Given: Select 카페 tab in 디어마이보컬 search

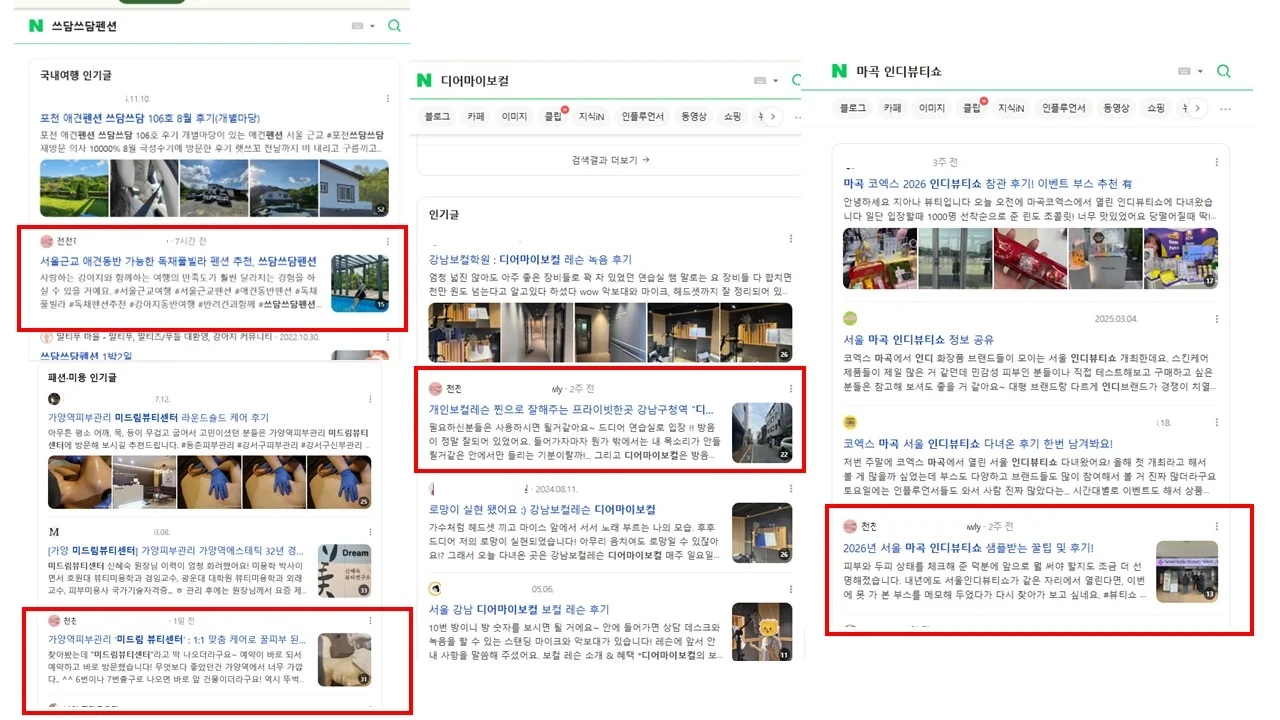Looking at the screenshot, I should (476, 117).
